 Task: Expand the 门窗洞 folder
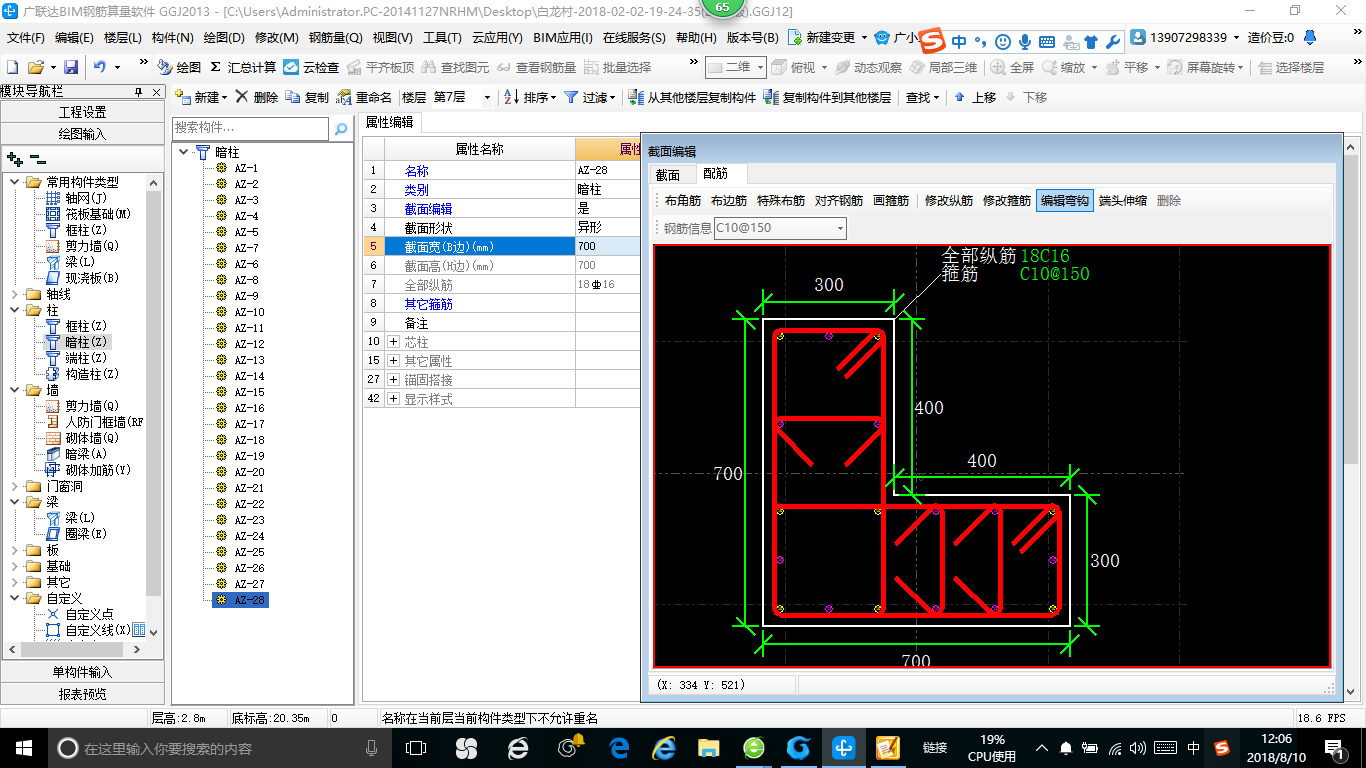coord(14,487)
